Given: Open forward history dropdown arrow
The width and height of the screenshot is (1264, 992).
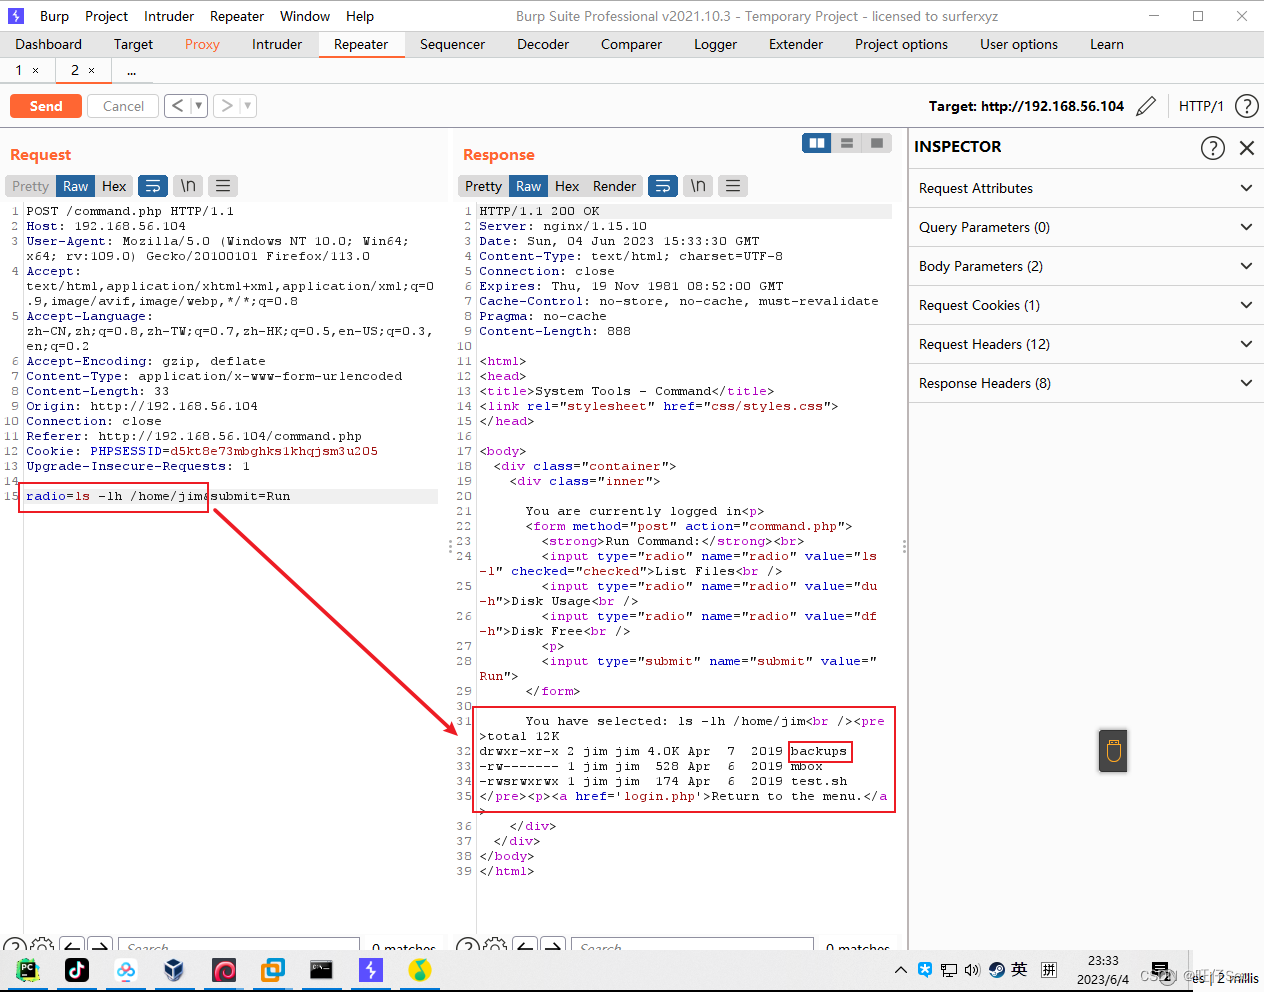Looking at the screenshot, I should (x=248, y=105).
